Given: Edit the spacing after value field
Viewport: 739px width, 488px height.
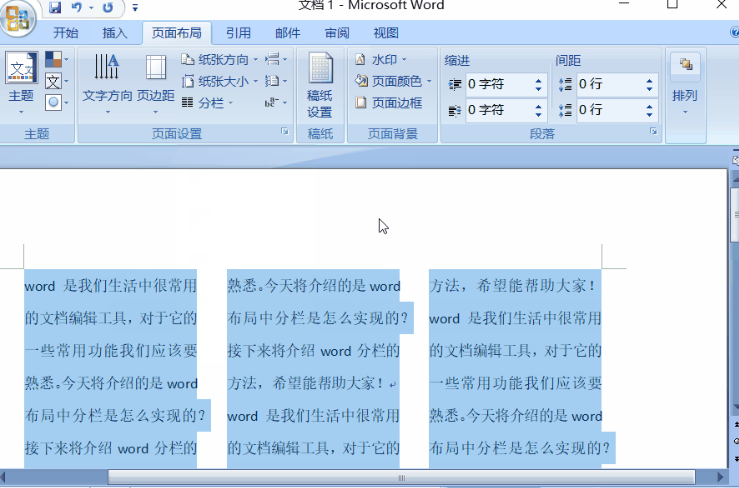Looking at the screenshot, I should [610, 110].
